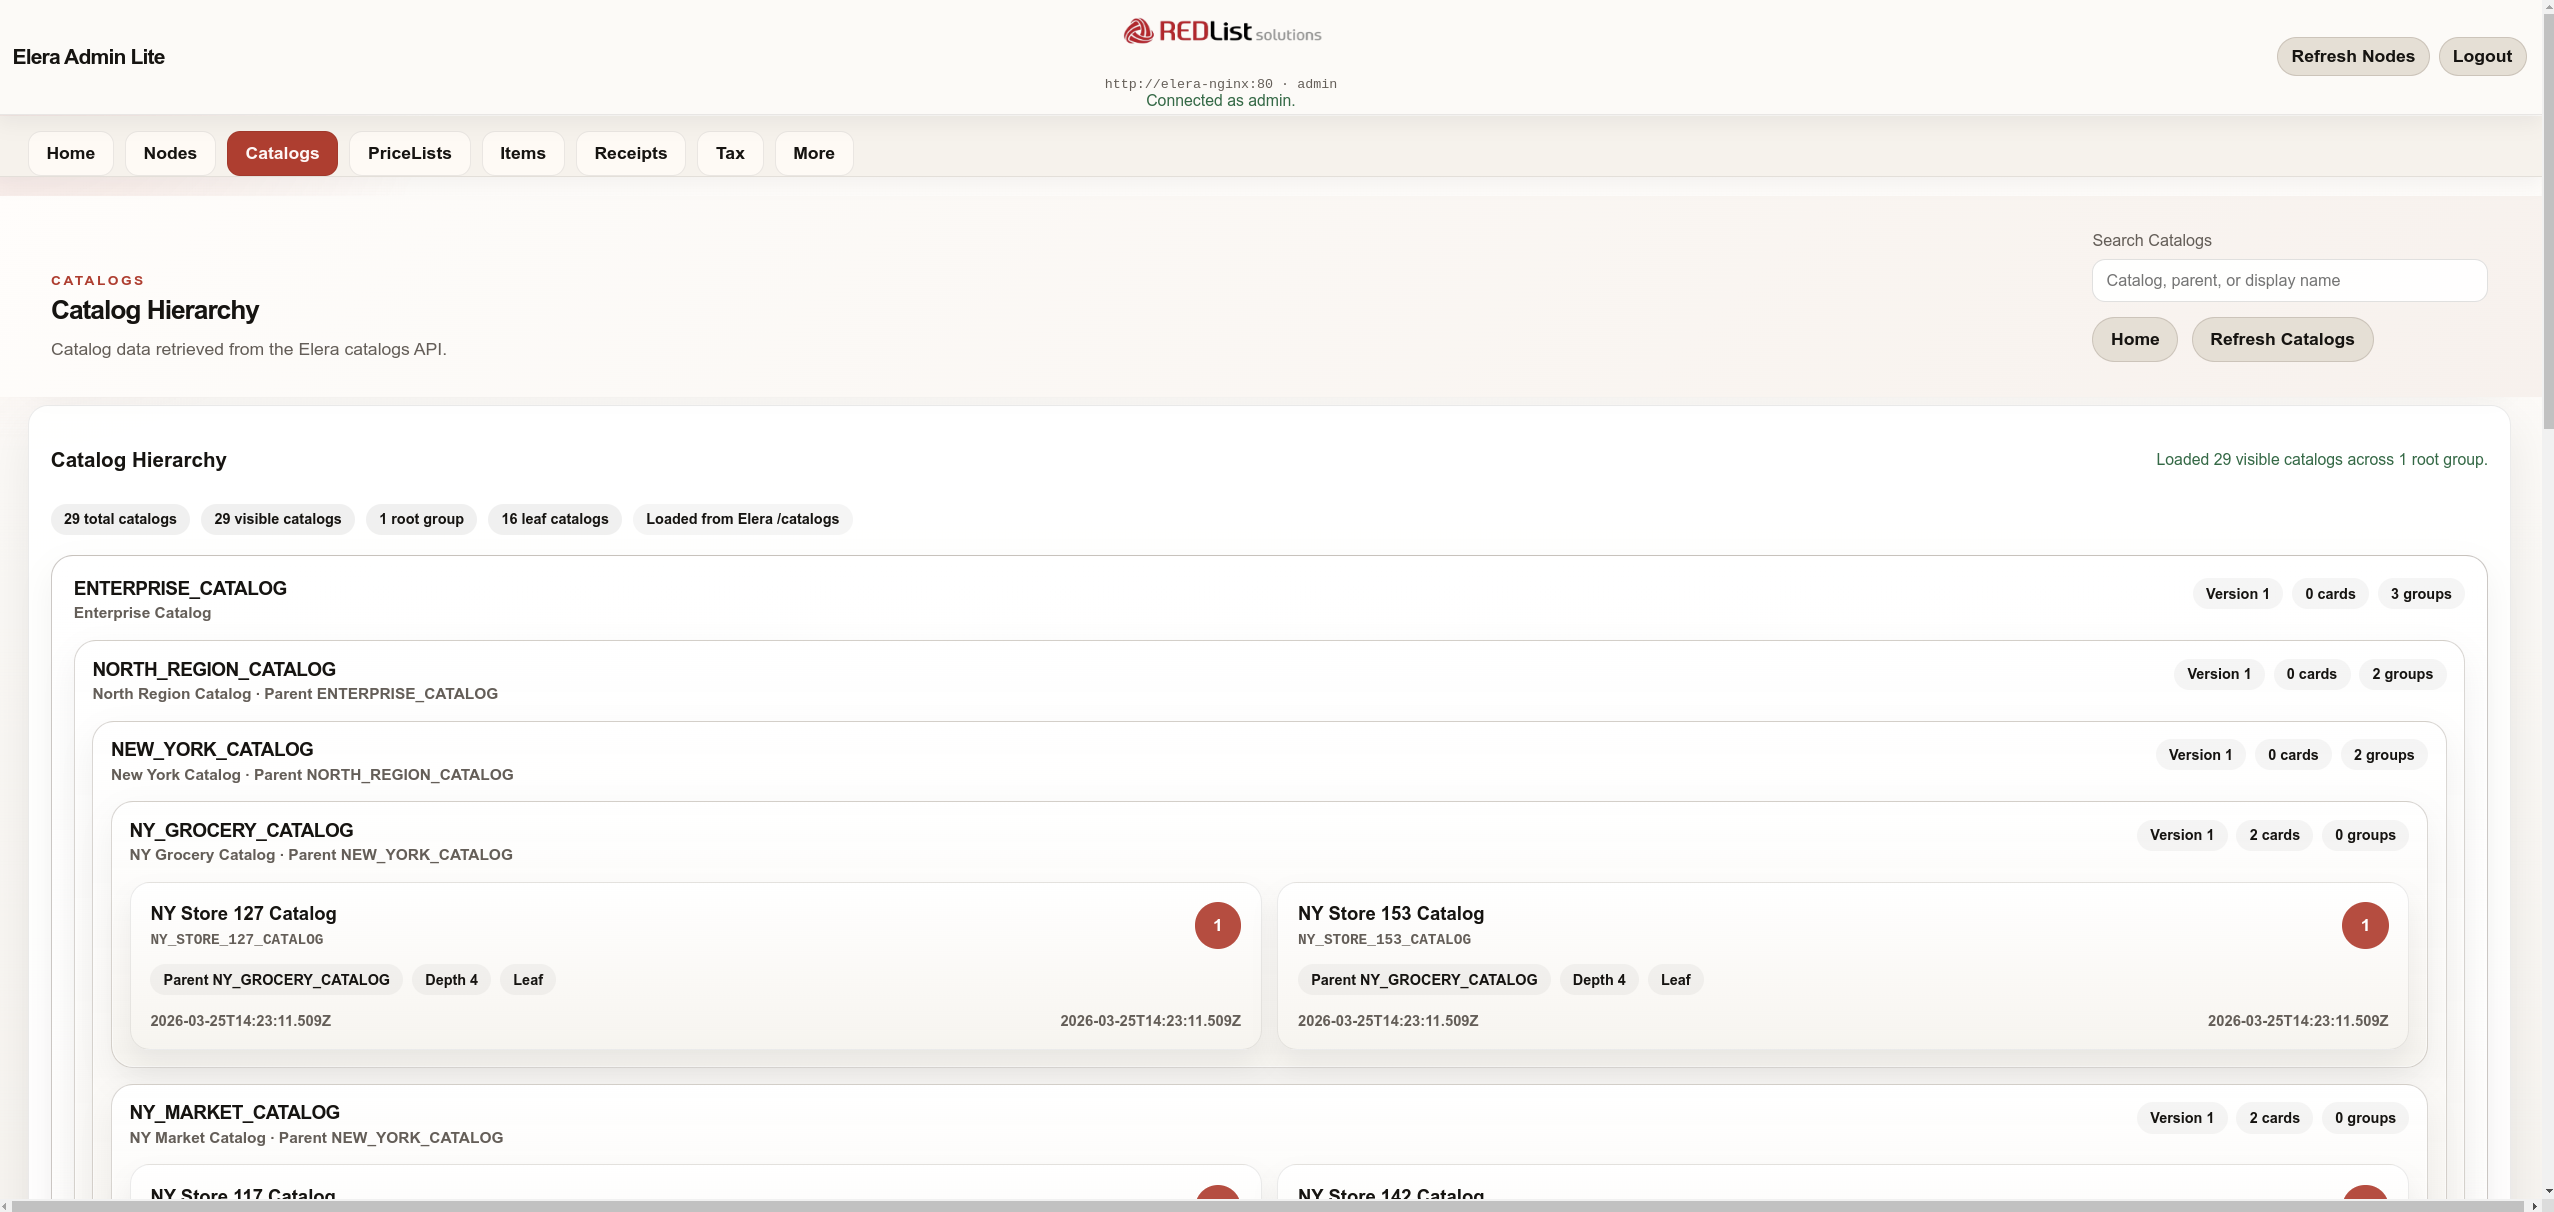Open the More menu tab
2554x1212 pixels.
(813, 153)
